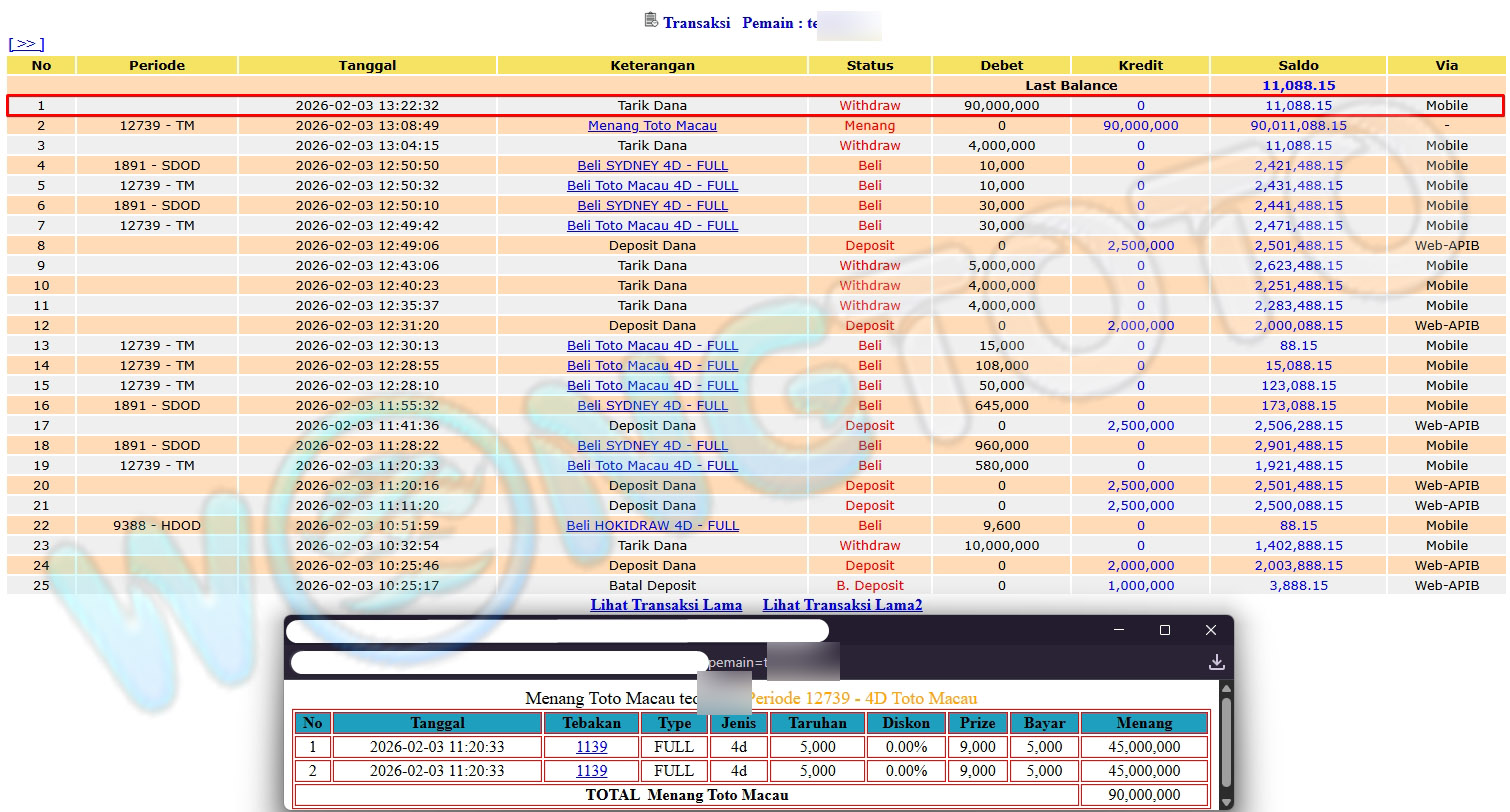Click Tebakan 1139 link in popup row 1
1510x812 pixels.
[x=591, y=747]
